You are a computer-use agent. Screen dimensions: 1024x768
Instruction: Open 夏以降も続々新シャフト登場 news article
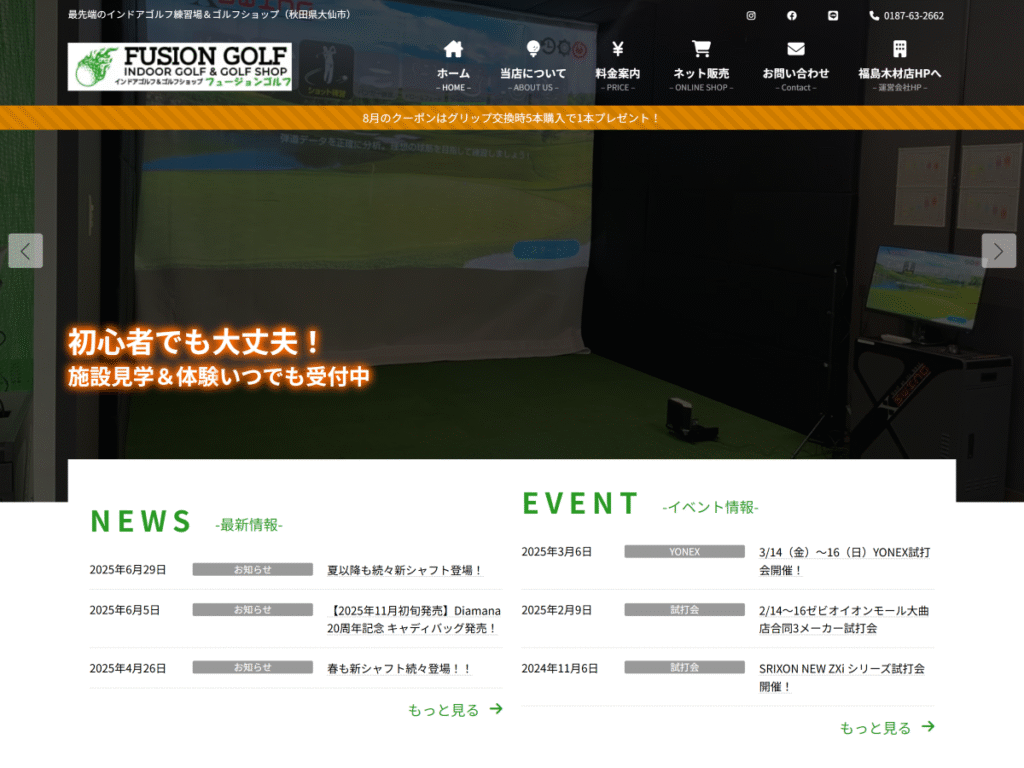(405, 570)
